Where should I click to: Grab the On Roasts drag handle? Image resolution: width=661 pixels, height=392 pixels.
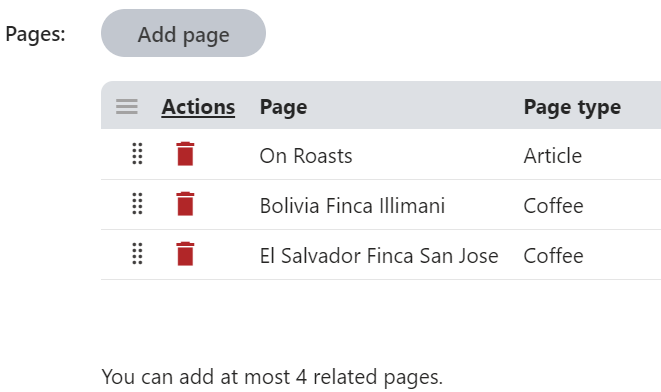tap(137, 154)
